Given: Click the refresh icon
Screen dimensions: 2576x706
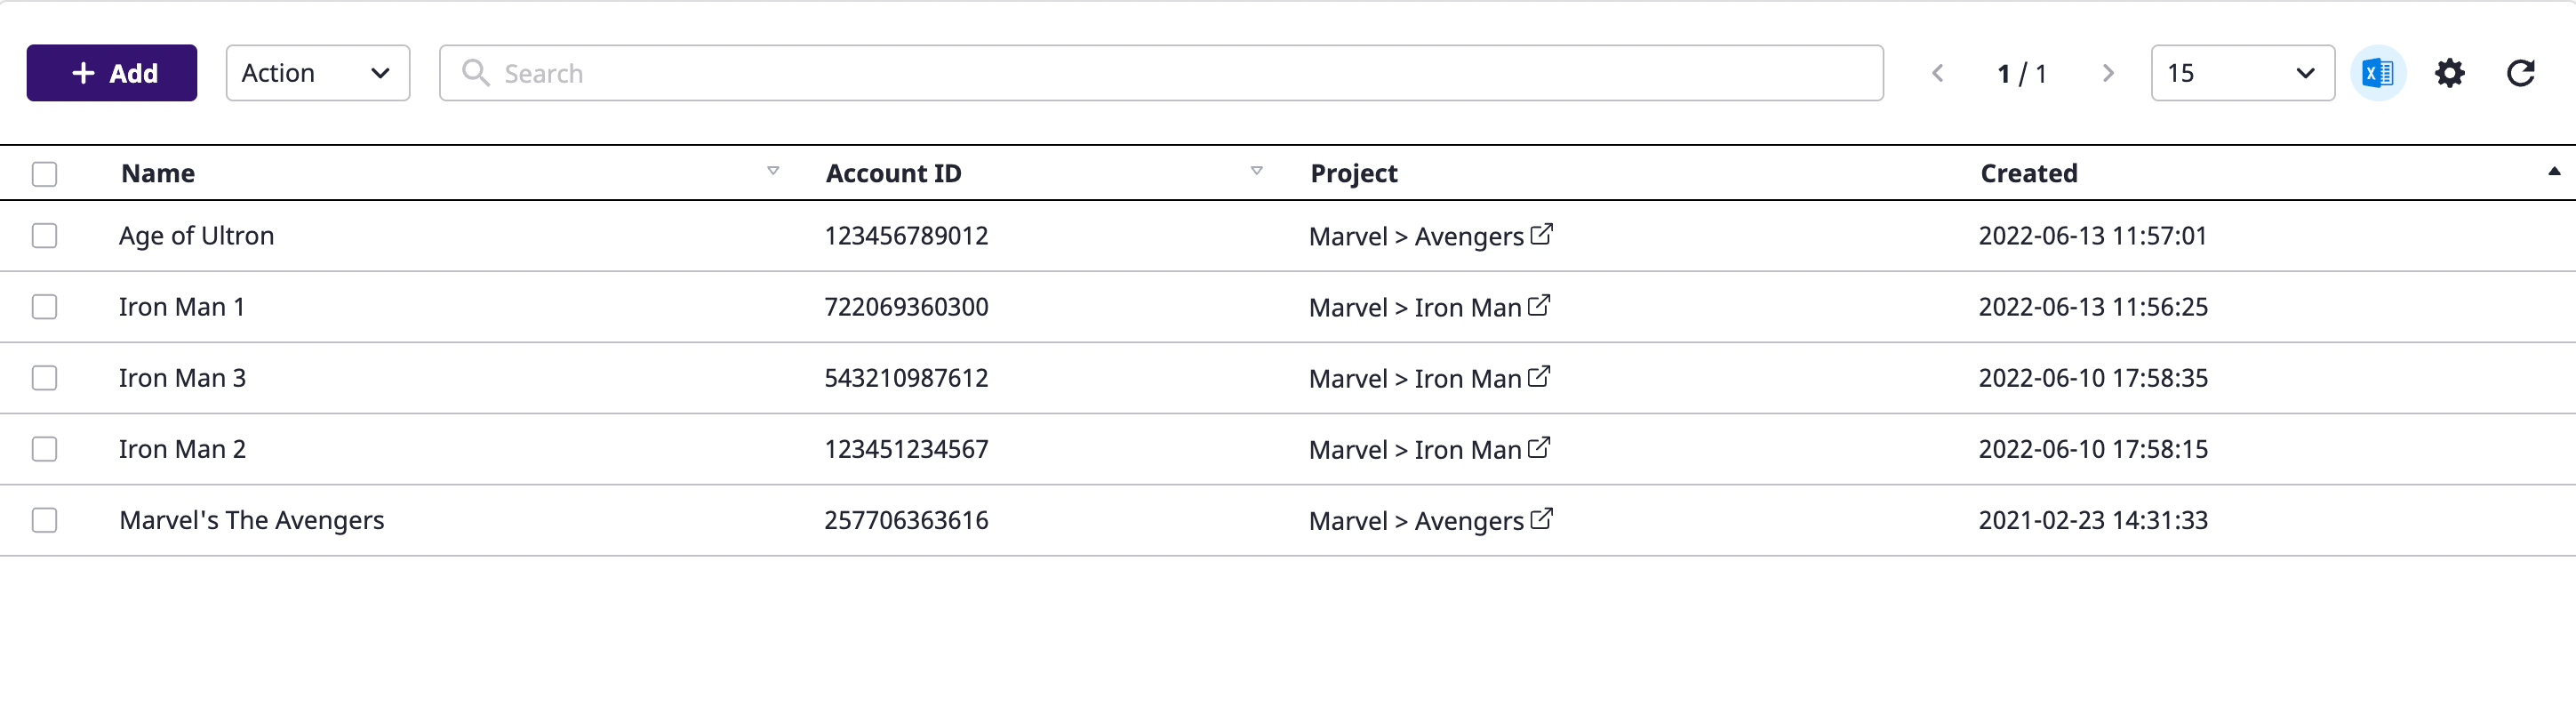Looking at the screenshot, I should 2520,73.
